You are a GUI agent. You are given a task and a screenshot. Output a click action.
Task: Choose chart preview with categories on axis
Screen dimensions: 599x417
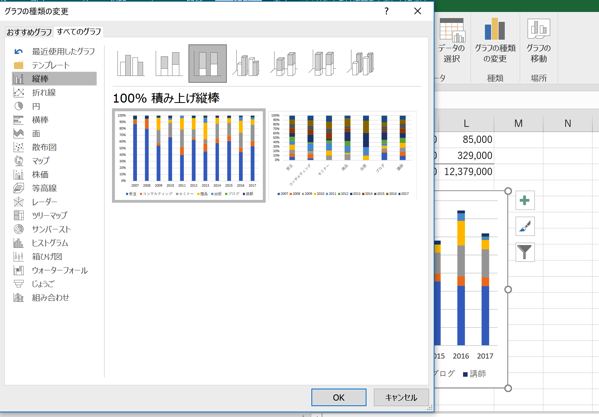click(x=343, y=155)
